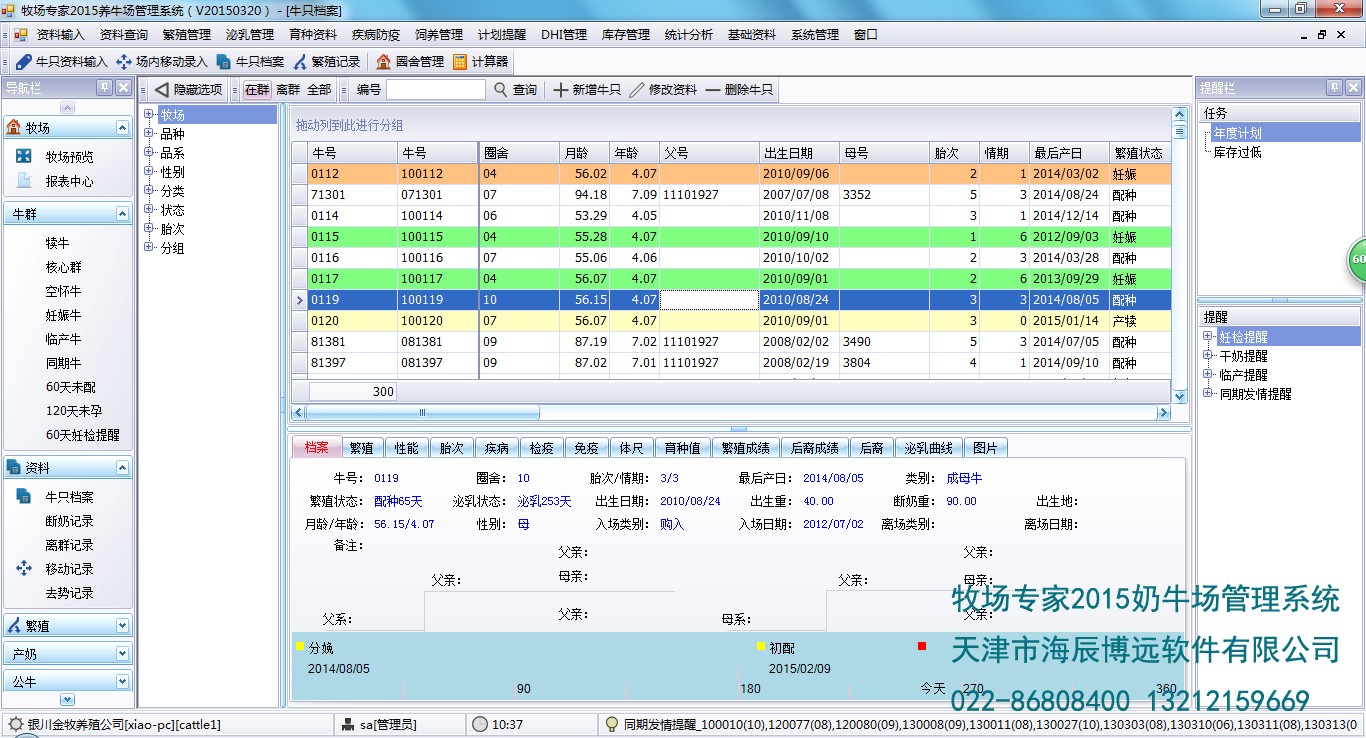Switch to the 泌乳曲线 tab
Screen dimensions: 1366x738
[930, 448]
